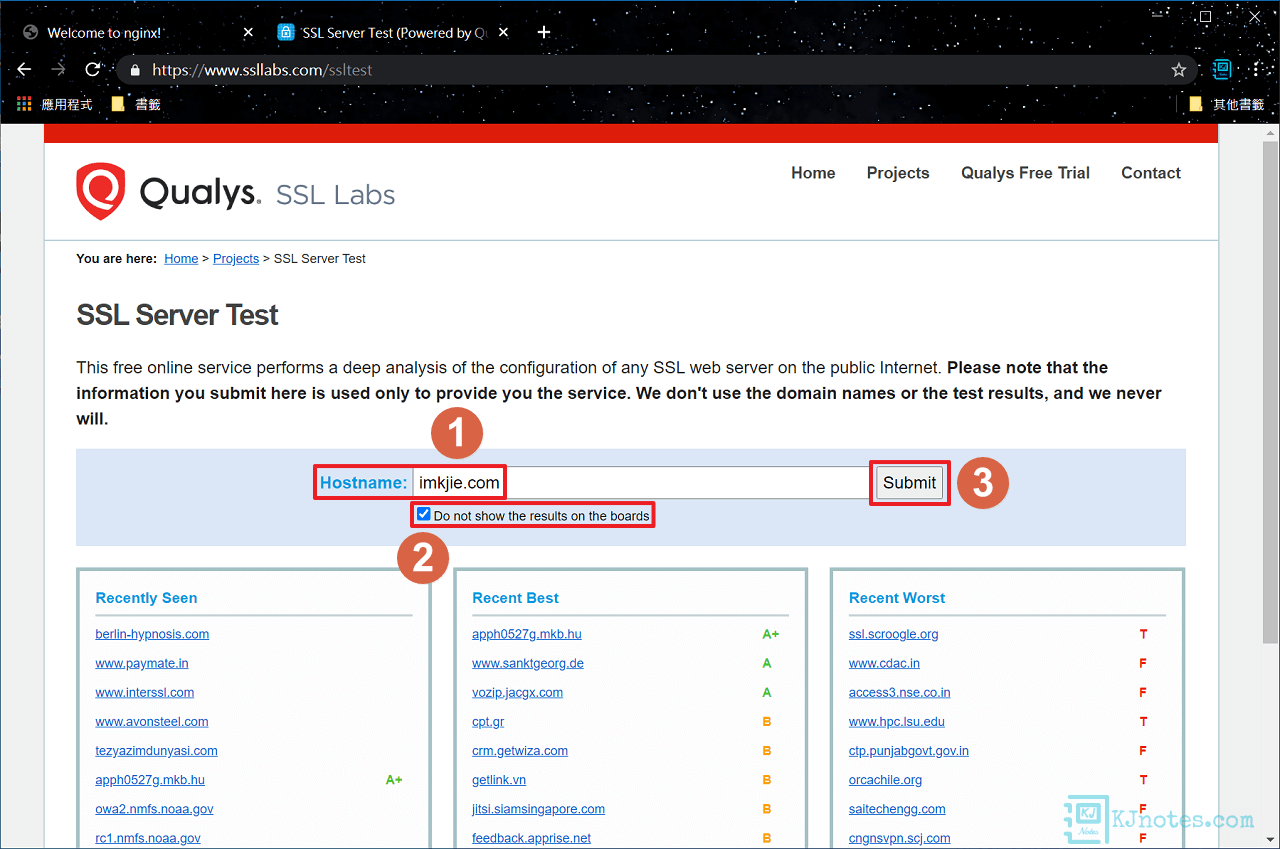
Task: Open cngnsvpn.scj.com link
Action: click(899, 837)
